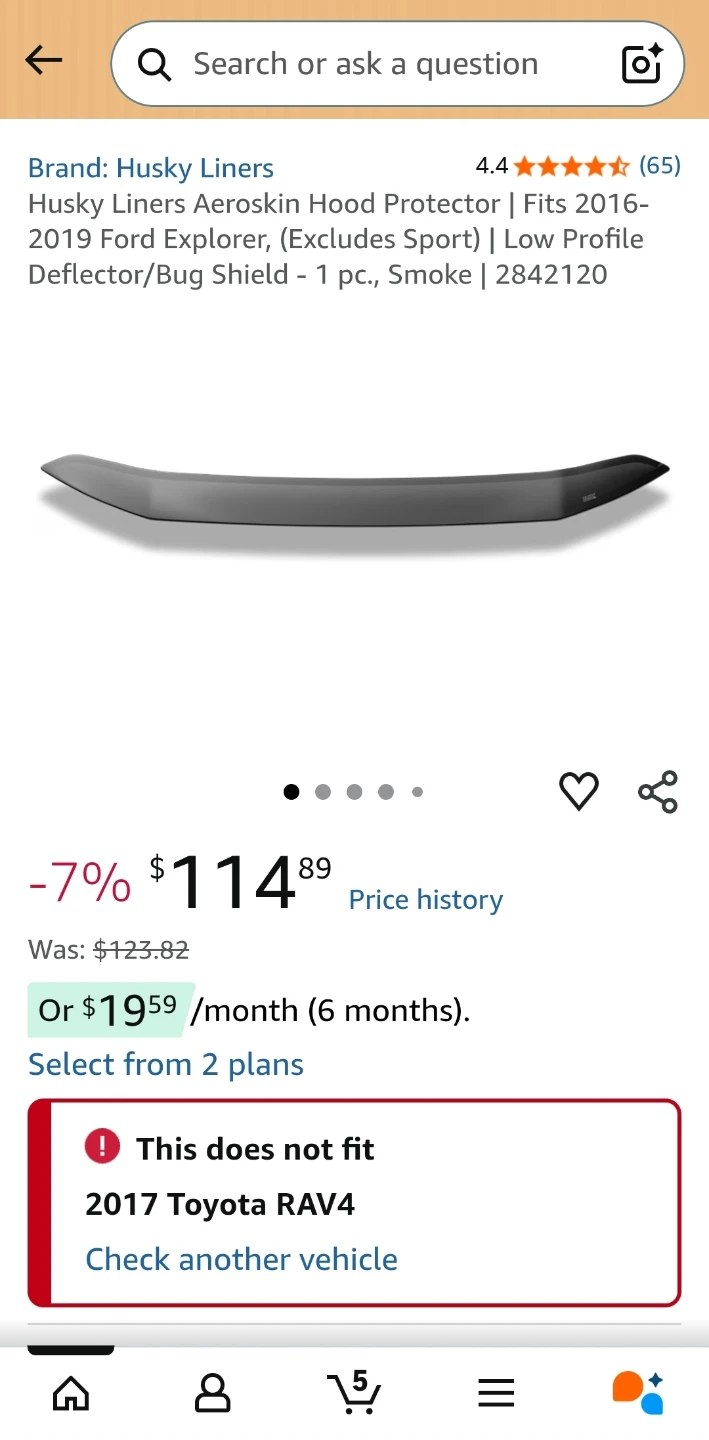This screenshot has height=1440, width=709.
Task: Tap the back arrow icon
Action: point(43,62)
